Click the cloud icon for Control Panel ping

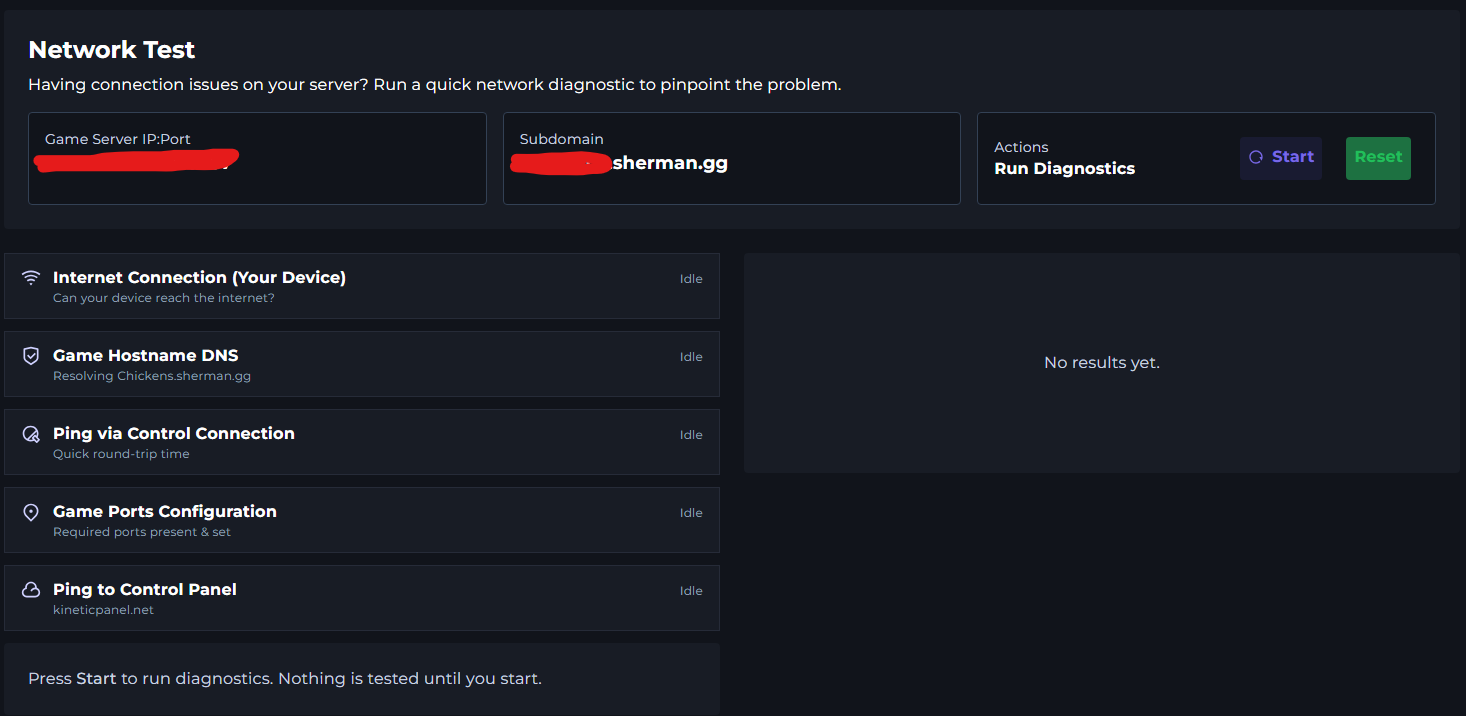click(31, 590)
